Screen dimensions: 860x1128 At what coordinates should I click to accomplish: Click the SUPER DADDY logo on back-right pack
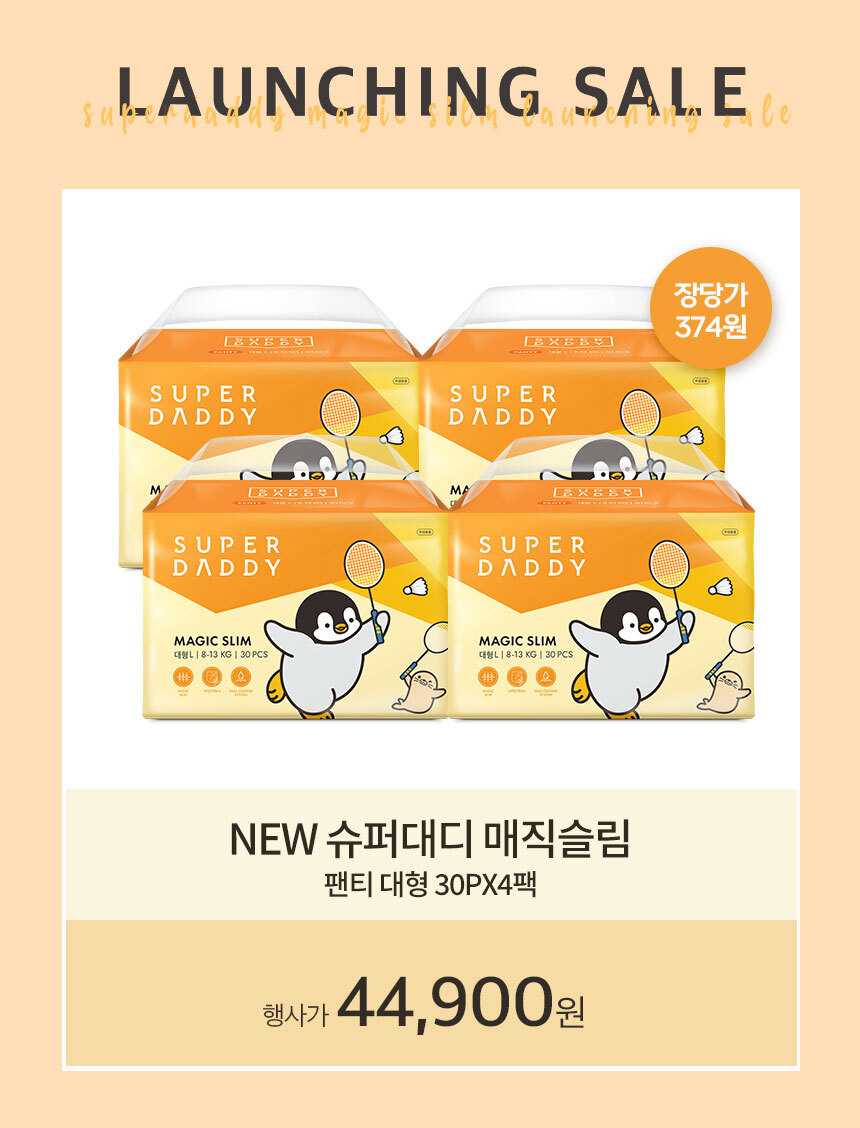502,405
